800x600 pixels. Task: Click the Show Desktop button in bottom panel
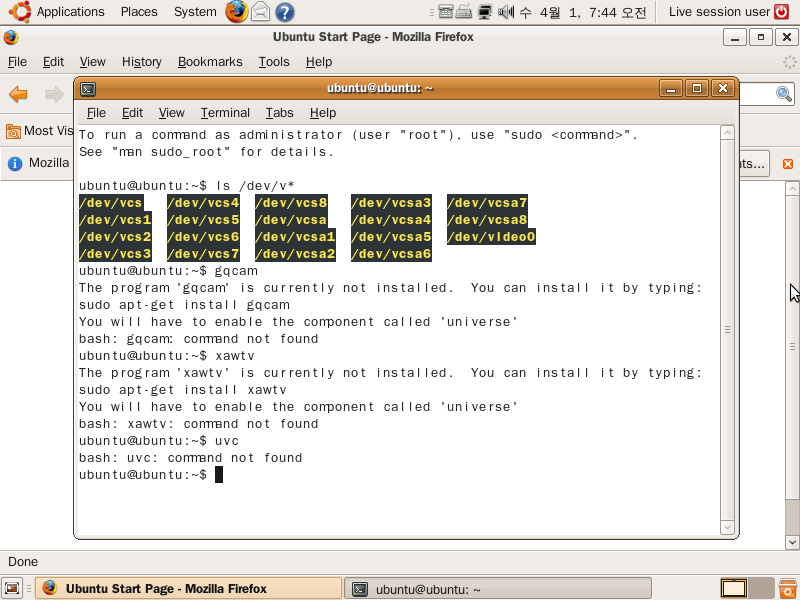point(12,588)
